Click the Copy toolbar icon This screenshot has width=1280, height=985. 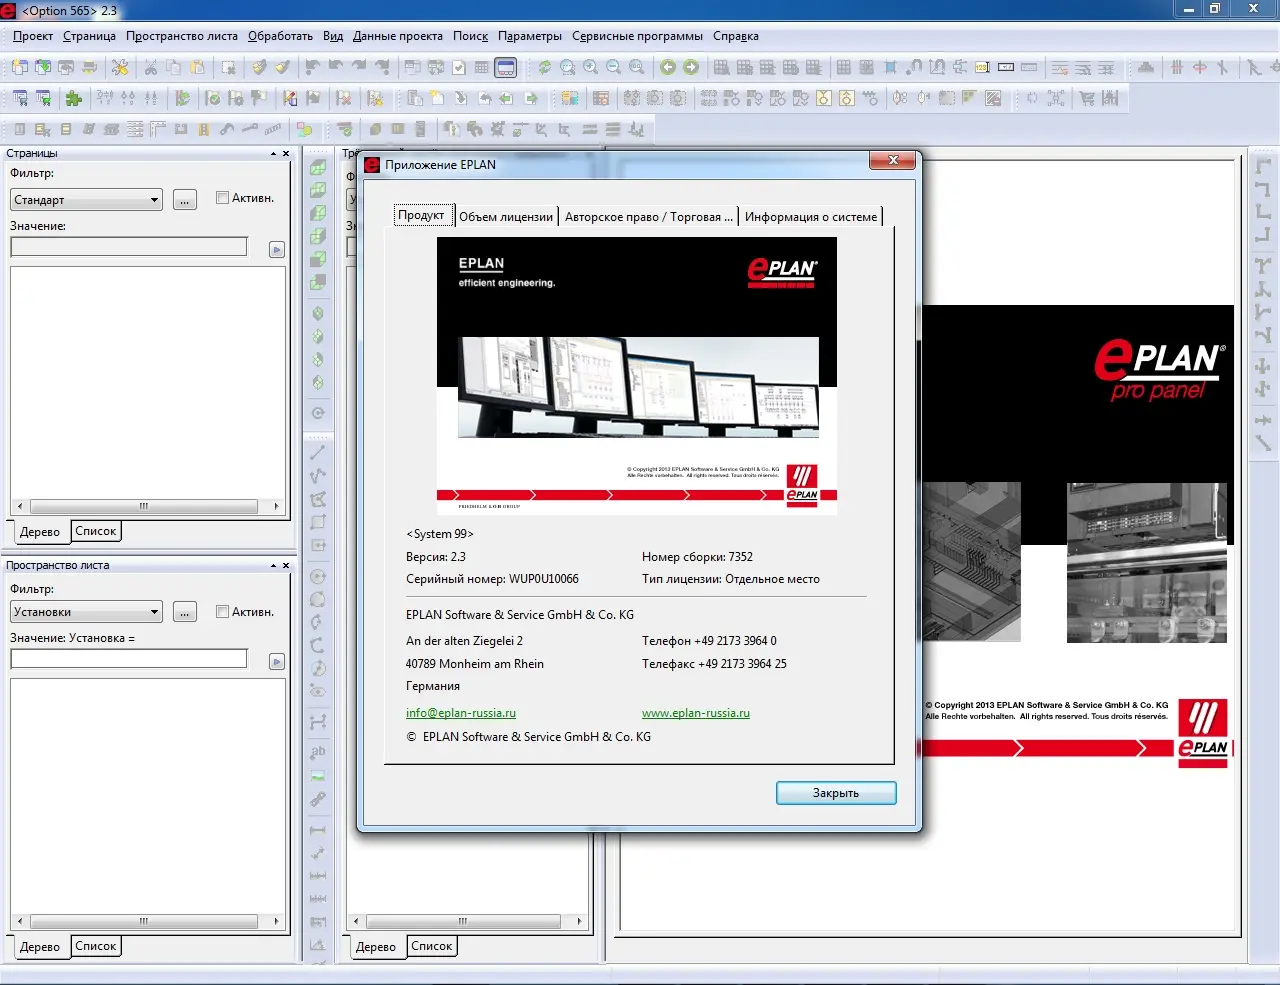pos(173,67)
